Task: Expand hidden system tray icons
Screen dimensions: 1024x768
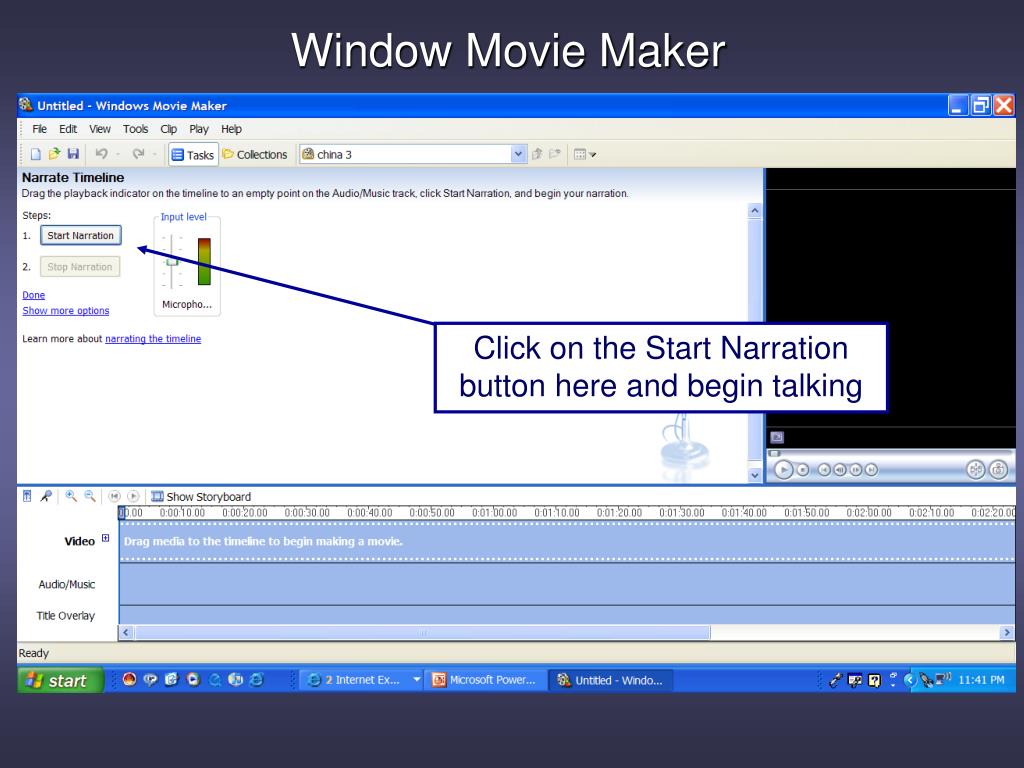Action: 908,680
